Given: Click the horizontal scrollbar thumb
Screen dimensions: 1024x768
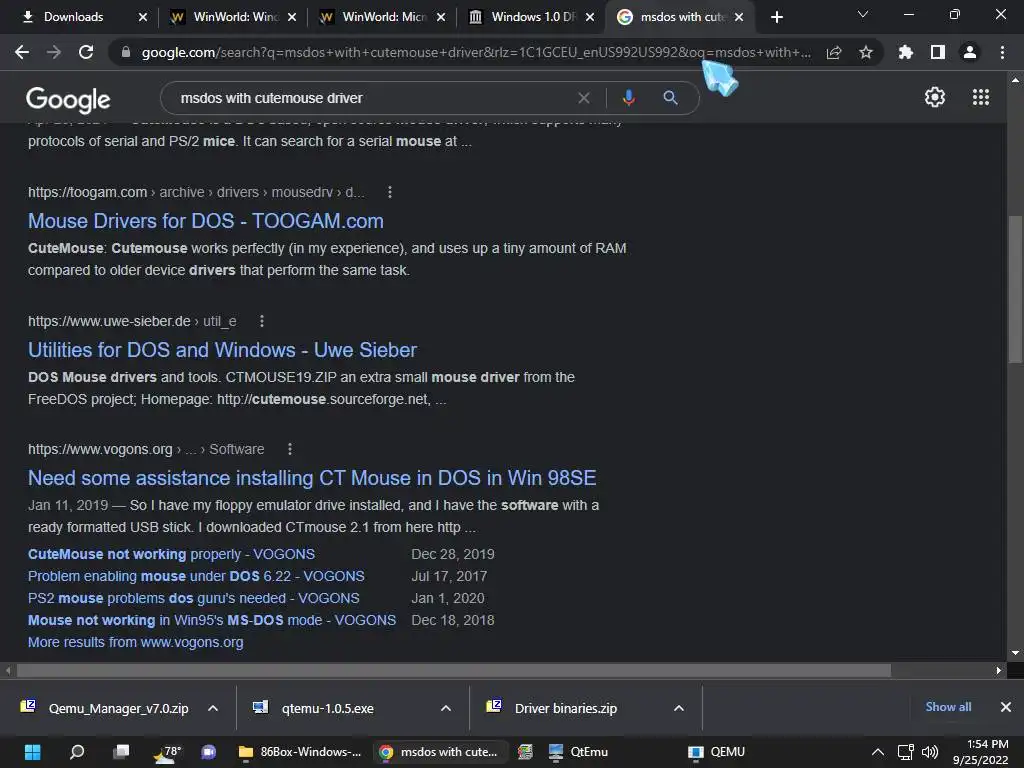Looking at the screenshot, I should coord(454,671).
